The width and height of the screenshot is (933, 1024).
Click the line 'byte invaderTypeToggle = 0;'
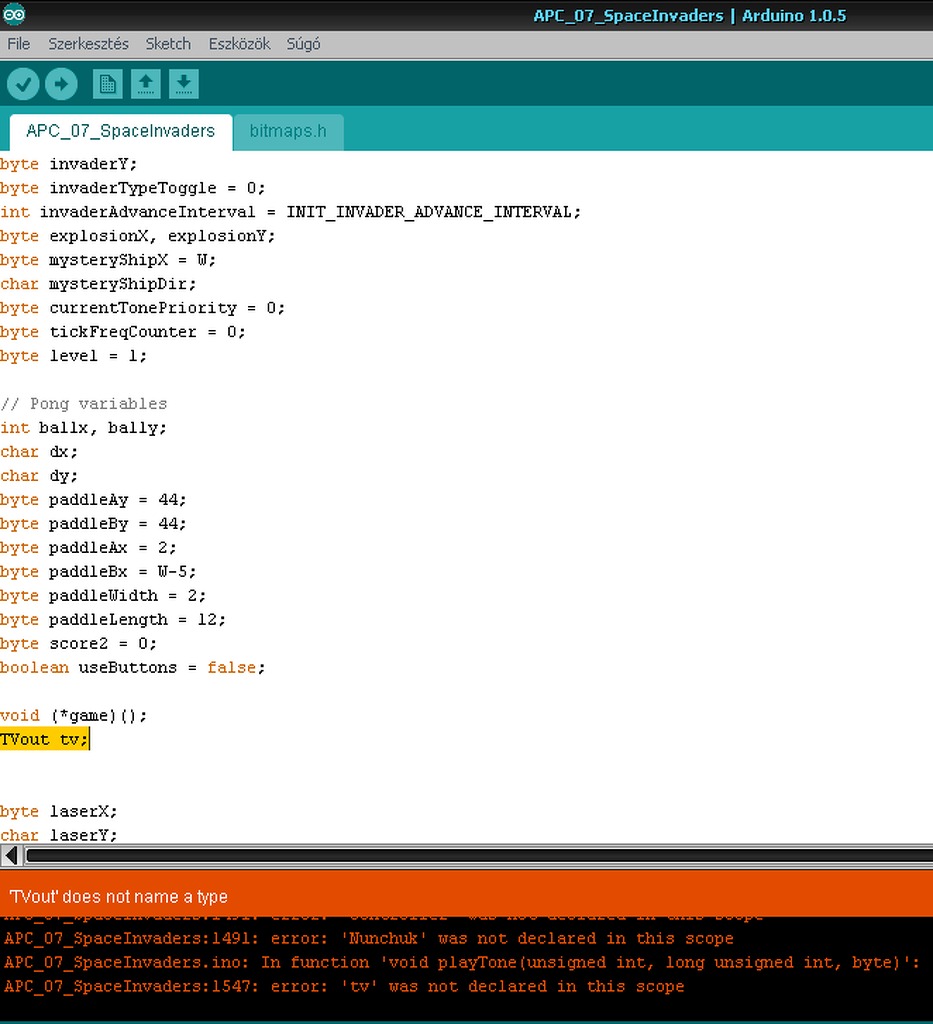point(133,188)
